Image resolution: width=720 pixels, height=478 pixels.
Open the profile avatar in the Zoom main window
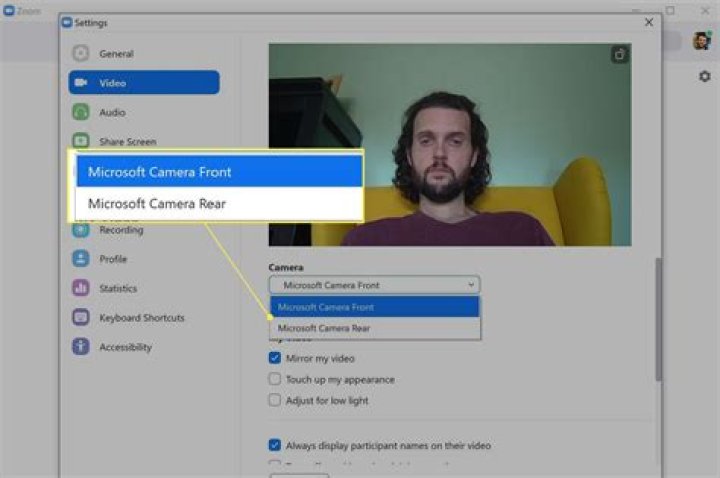pos(702,41)
